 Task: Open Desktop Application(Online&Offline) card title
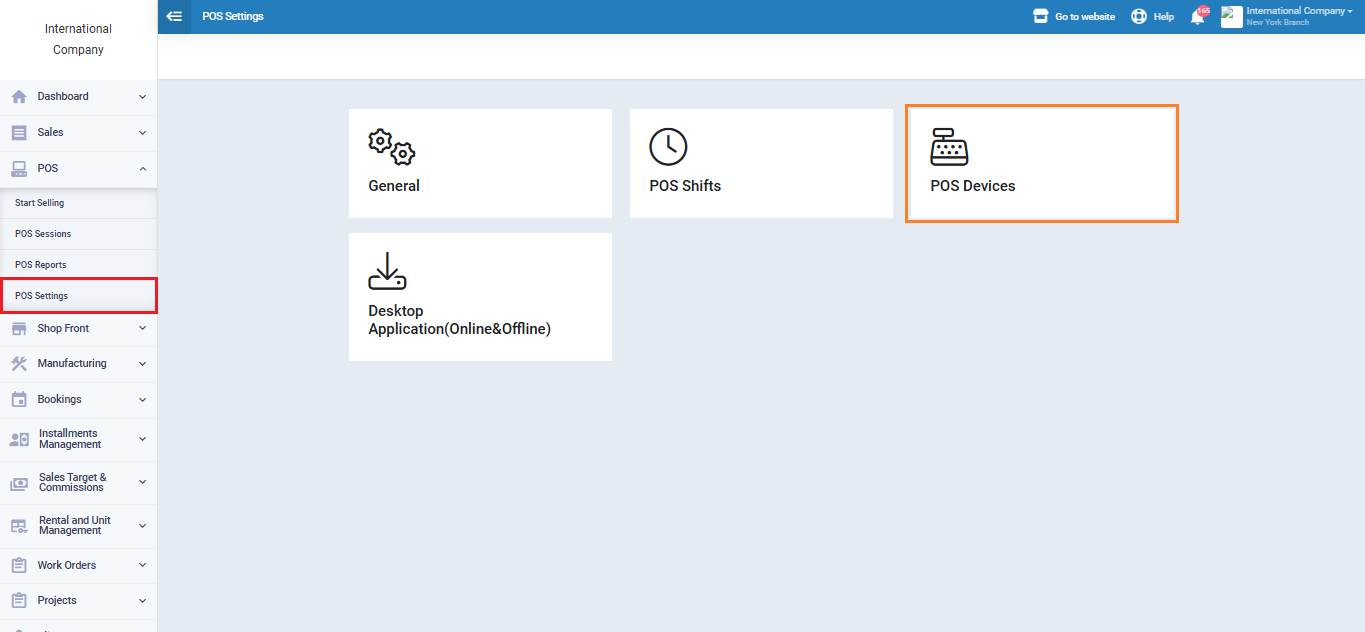(459, 320)
